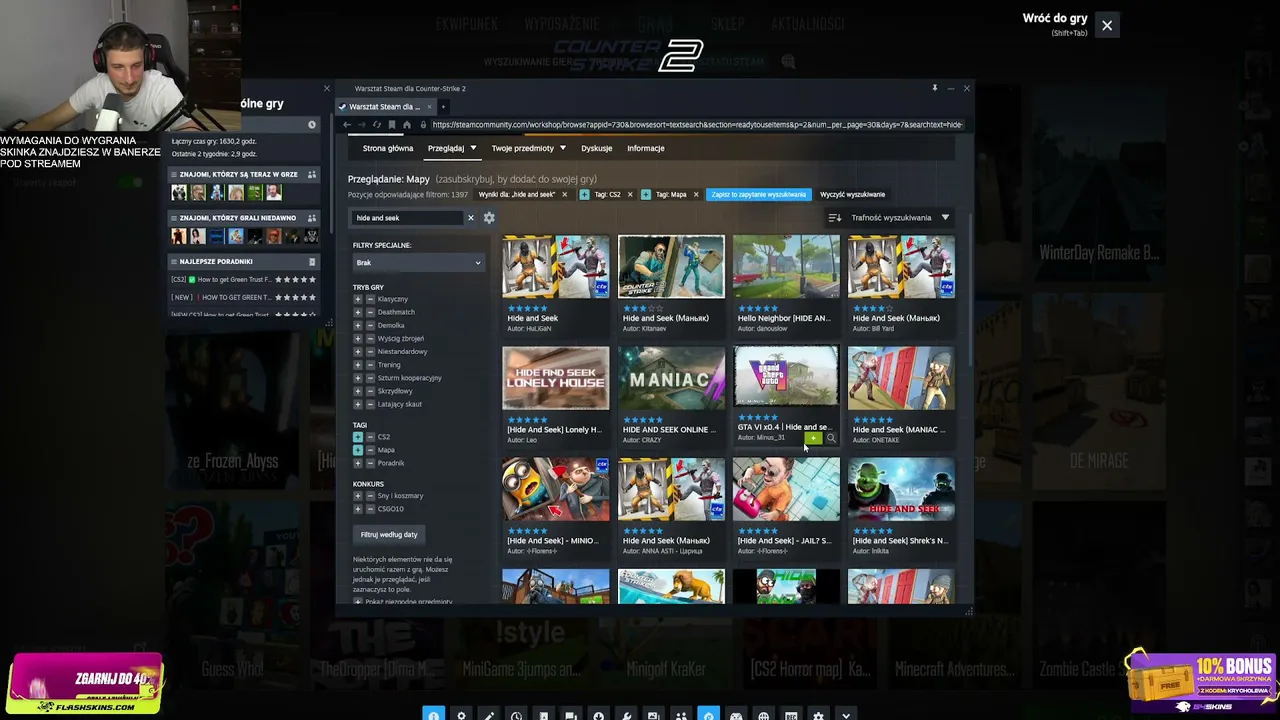
Task: Open the Dyskusje workshop tab
Action: (596, 148)
